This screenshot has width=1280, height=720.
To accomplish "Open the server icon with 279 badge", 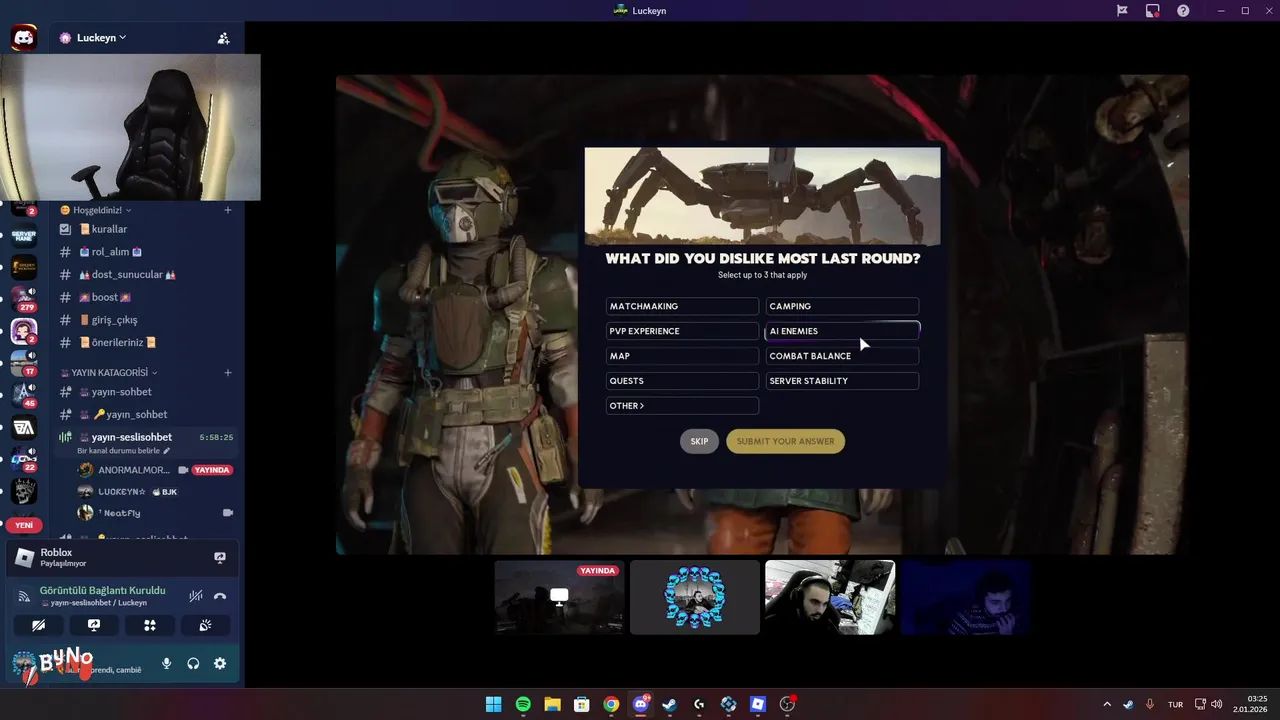I will [24, 298].
